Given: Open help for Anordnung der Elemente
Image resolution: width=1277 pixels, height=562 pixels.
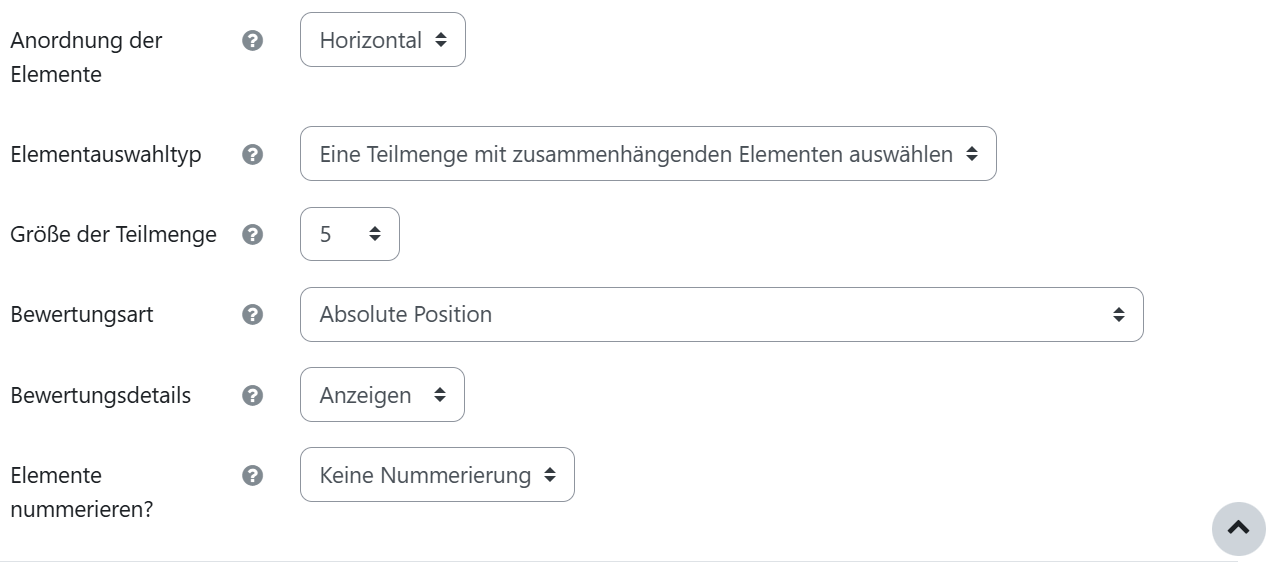Looking at the screenshot, I should click(253, 40).
